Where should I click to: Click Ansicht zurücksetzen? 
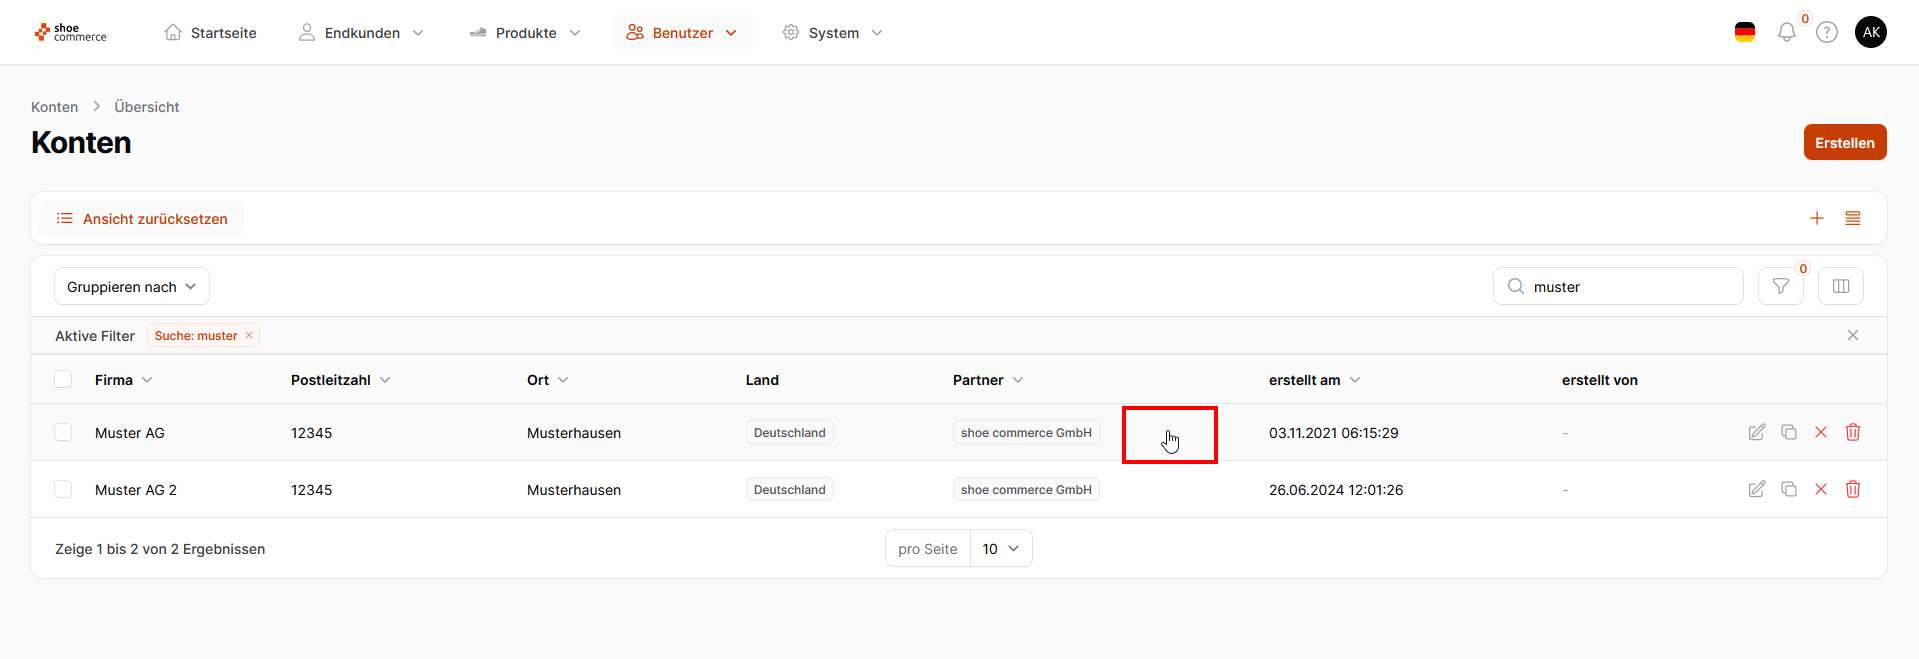pos(142,218)
